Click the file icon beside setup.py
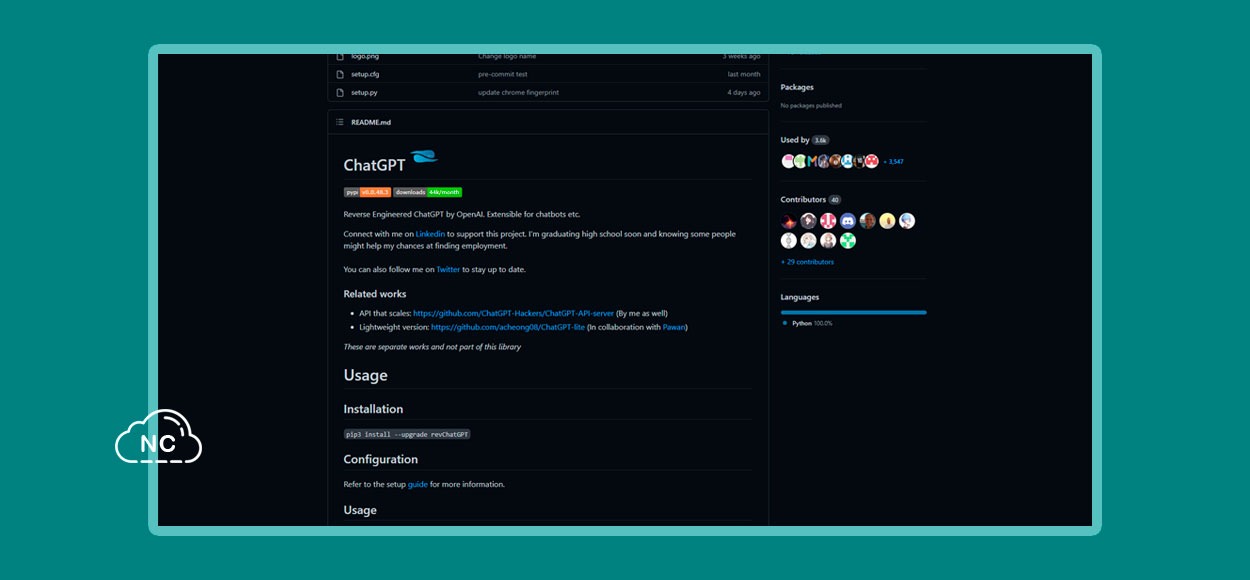Viewport: 1250px width, 580px height. 340,92
